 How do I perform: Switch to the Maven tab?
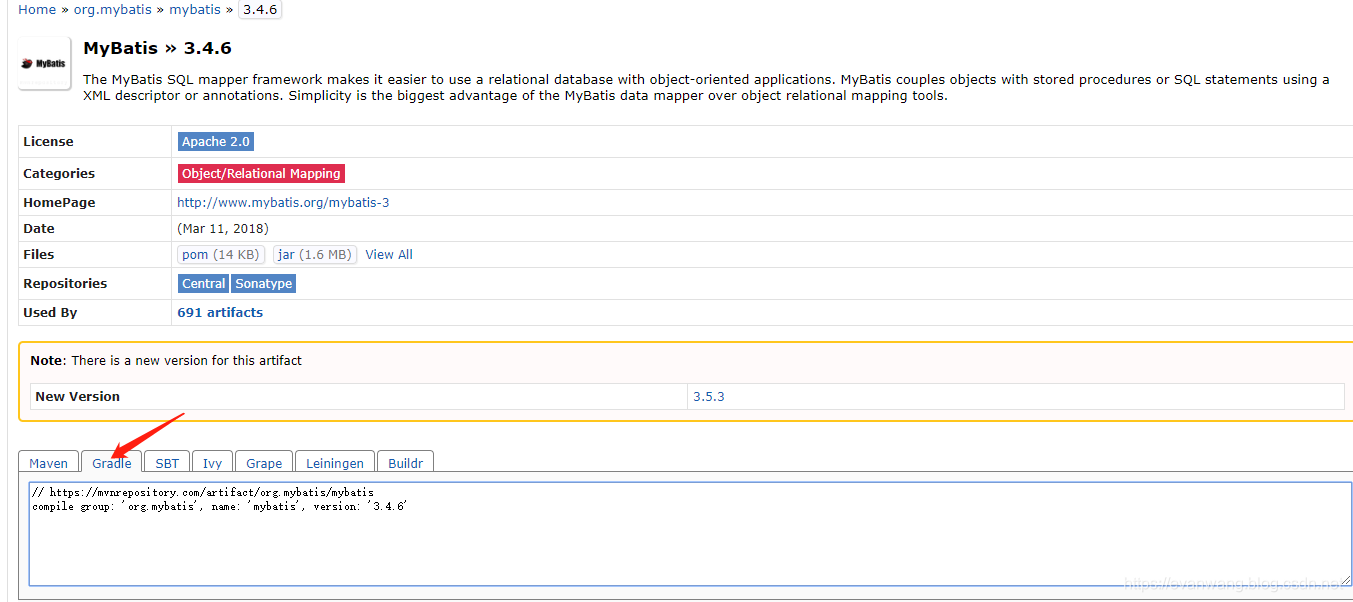[49, 463]
